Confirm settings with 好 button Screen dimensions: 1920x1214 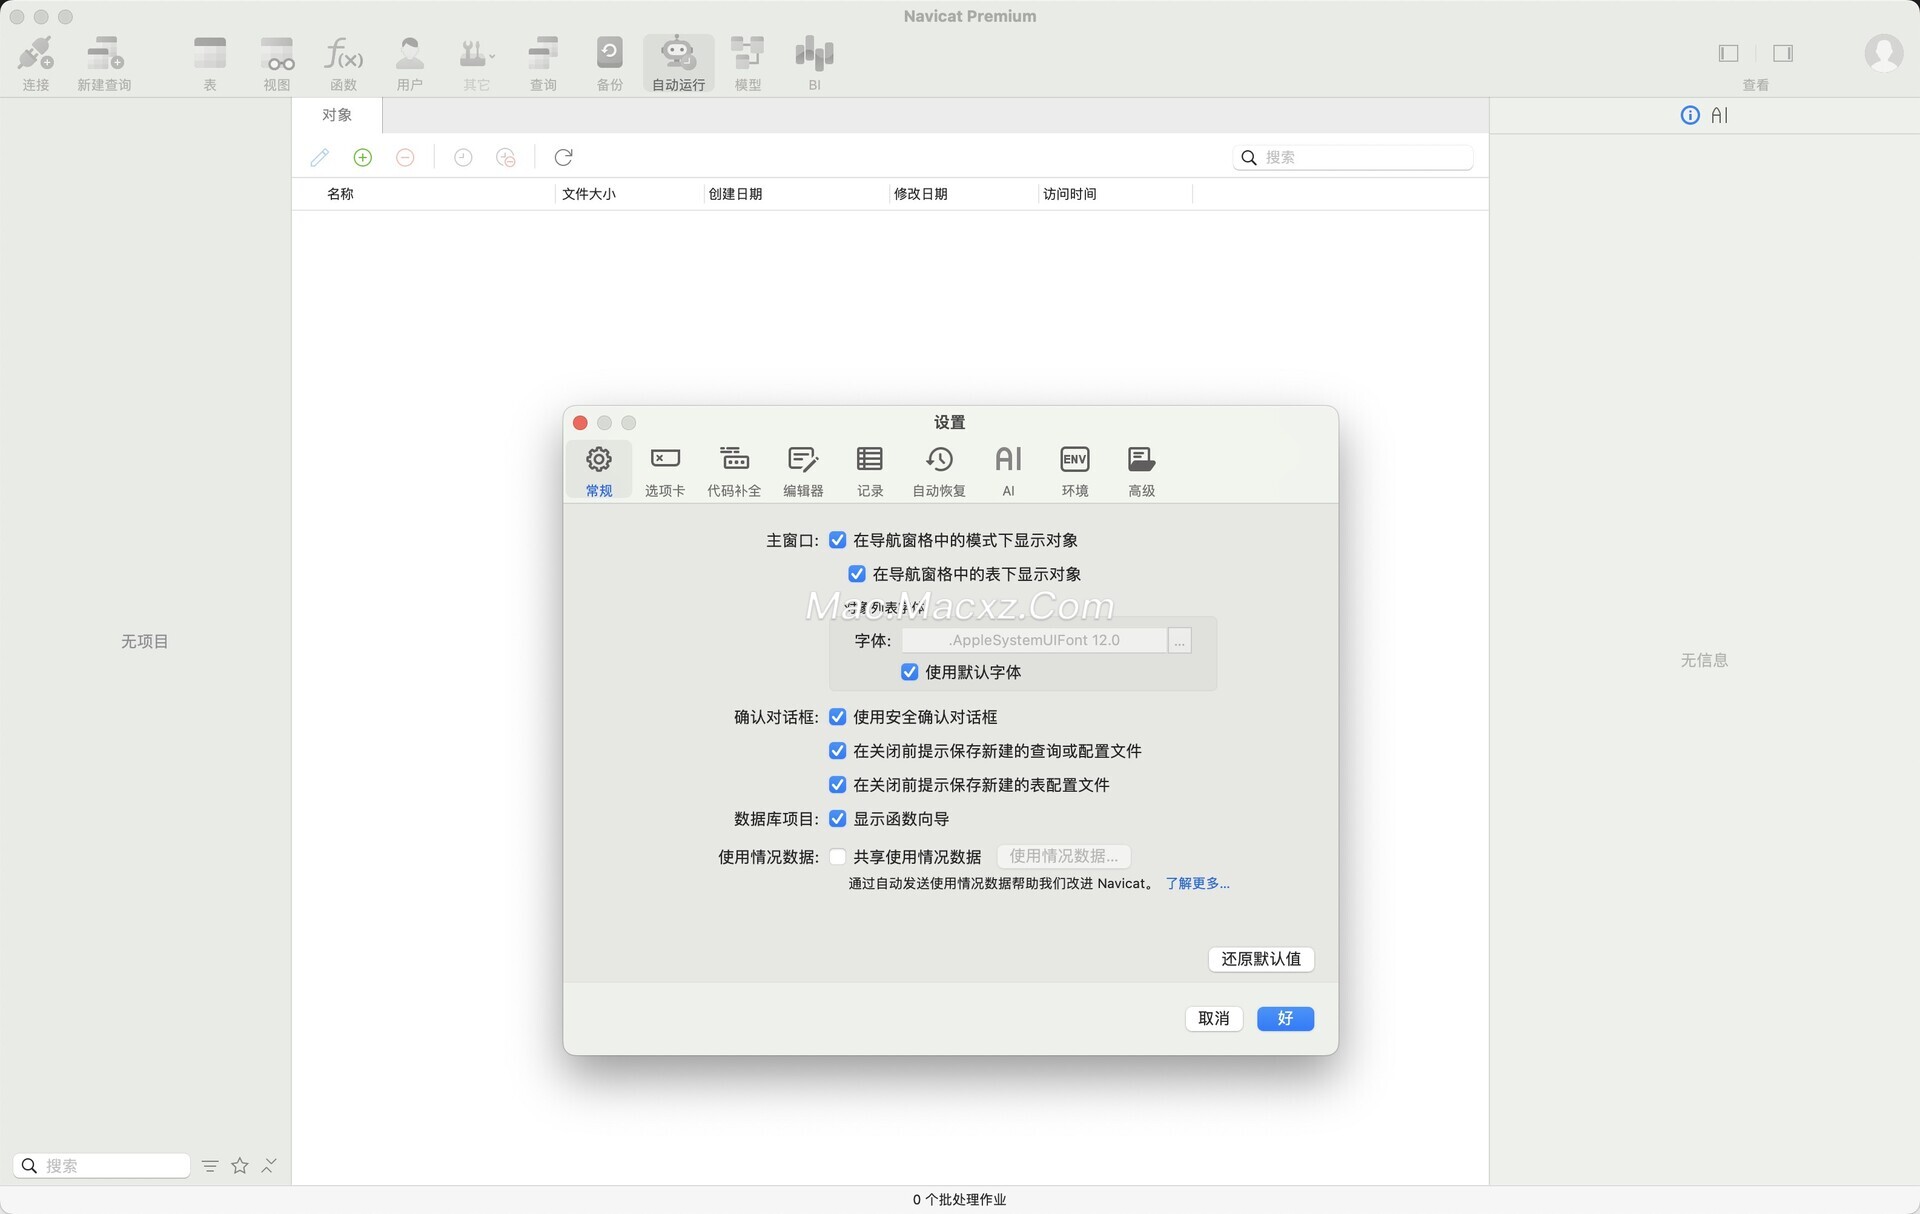coord(1285,1018)
